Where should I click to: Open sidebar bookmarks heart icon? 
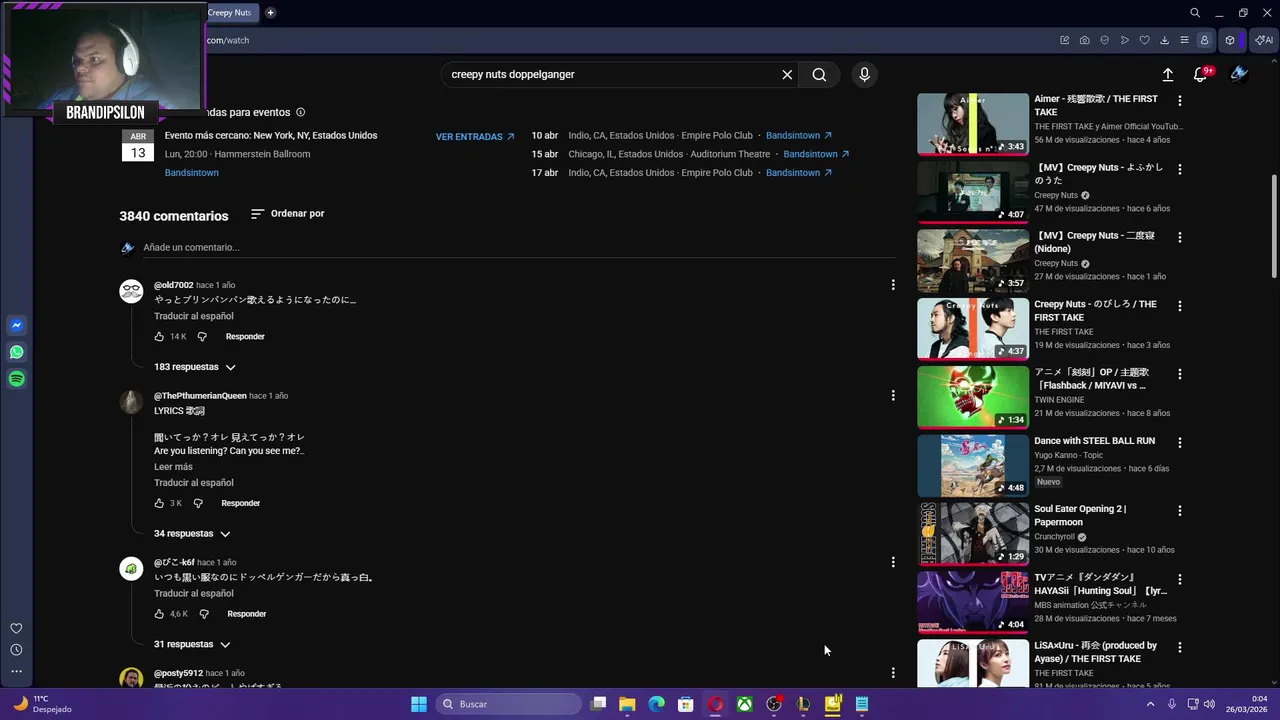pos(16,628)
